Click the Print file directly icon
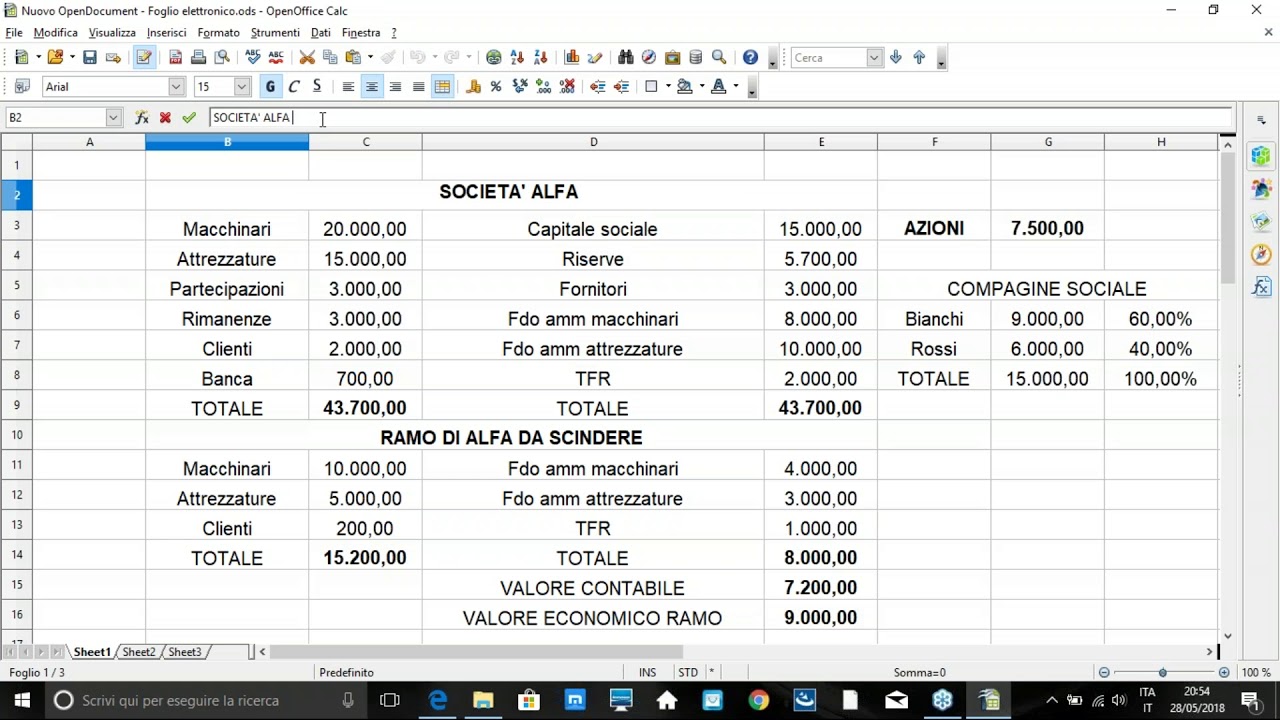 click(x=198, y=58)
